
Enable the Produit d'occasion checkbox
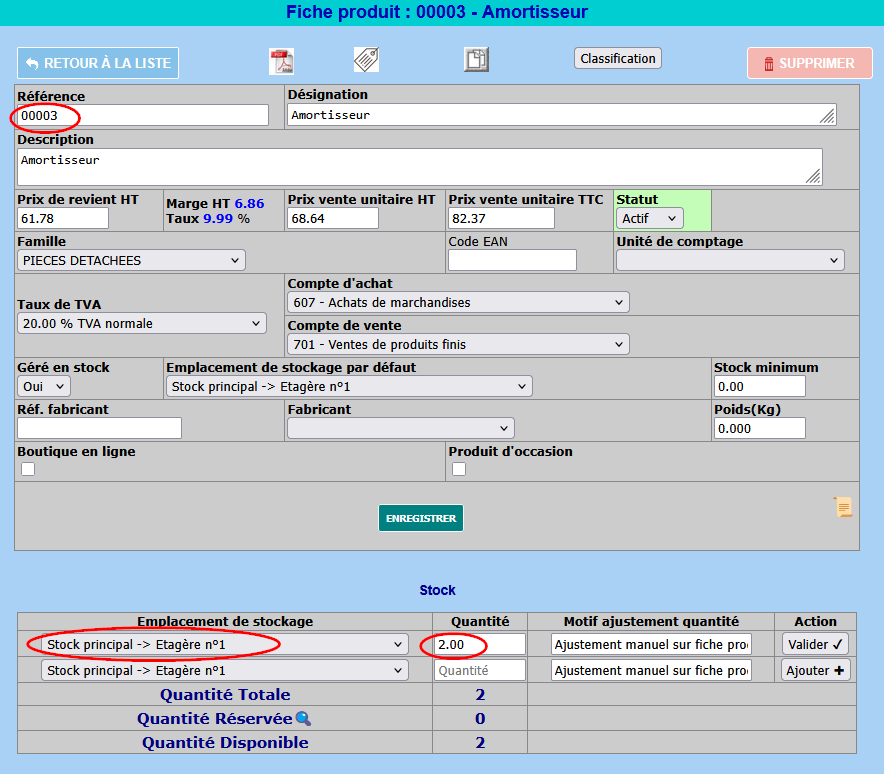(459, 469)
